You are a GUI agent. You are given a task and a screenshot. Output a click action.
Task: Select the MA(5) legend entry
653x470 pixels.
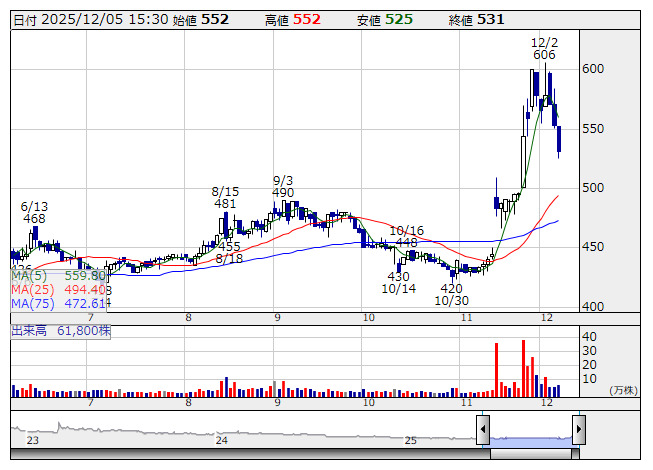click(58, 275)
